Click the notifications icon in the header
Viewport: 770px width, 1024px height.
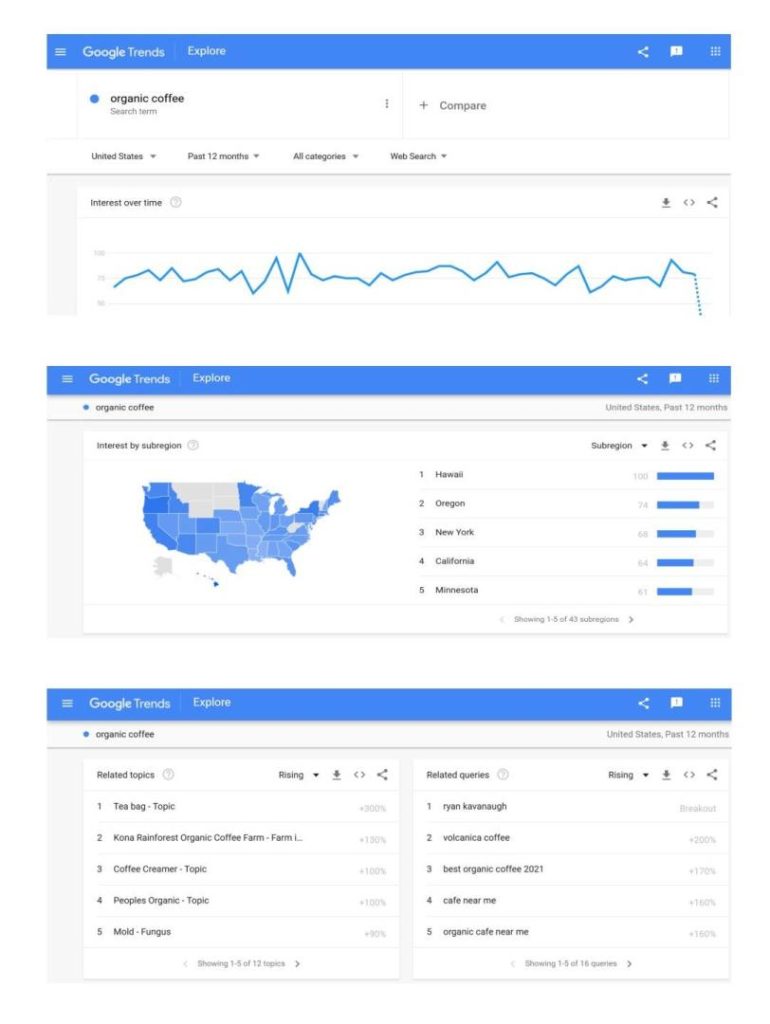click(675, 51)
